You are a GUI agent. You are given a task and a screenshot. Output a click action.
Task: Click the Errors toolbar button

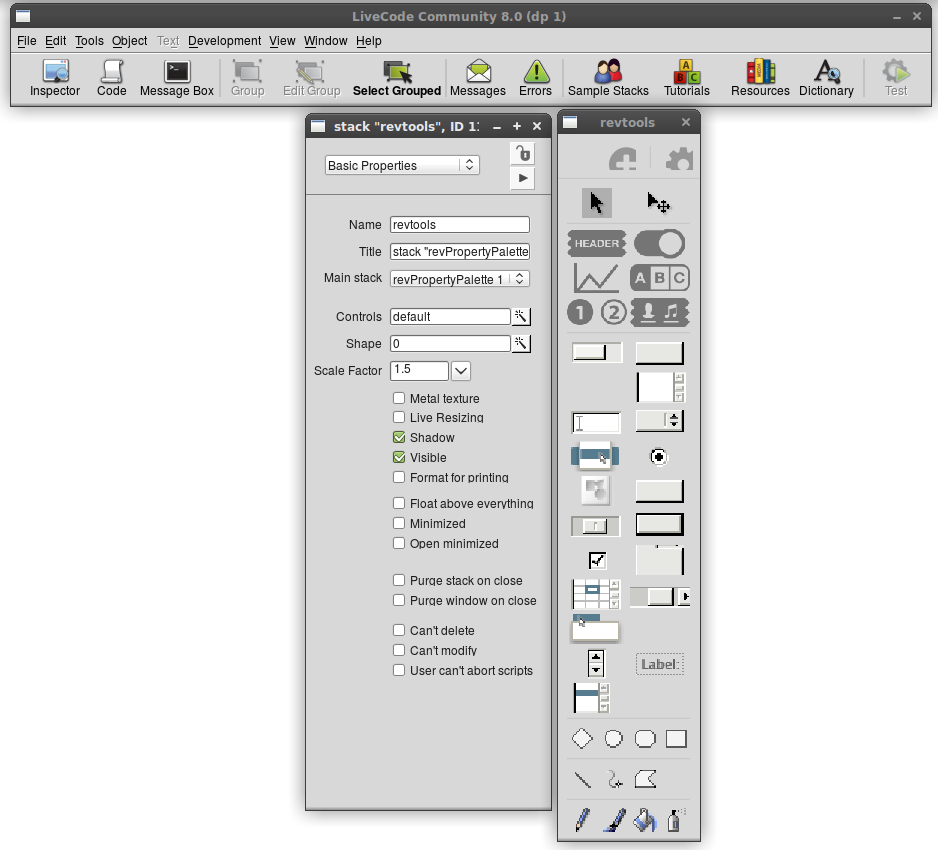535,77
